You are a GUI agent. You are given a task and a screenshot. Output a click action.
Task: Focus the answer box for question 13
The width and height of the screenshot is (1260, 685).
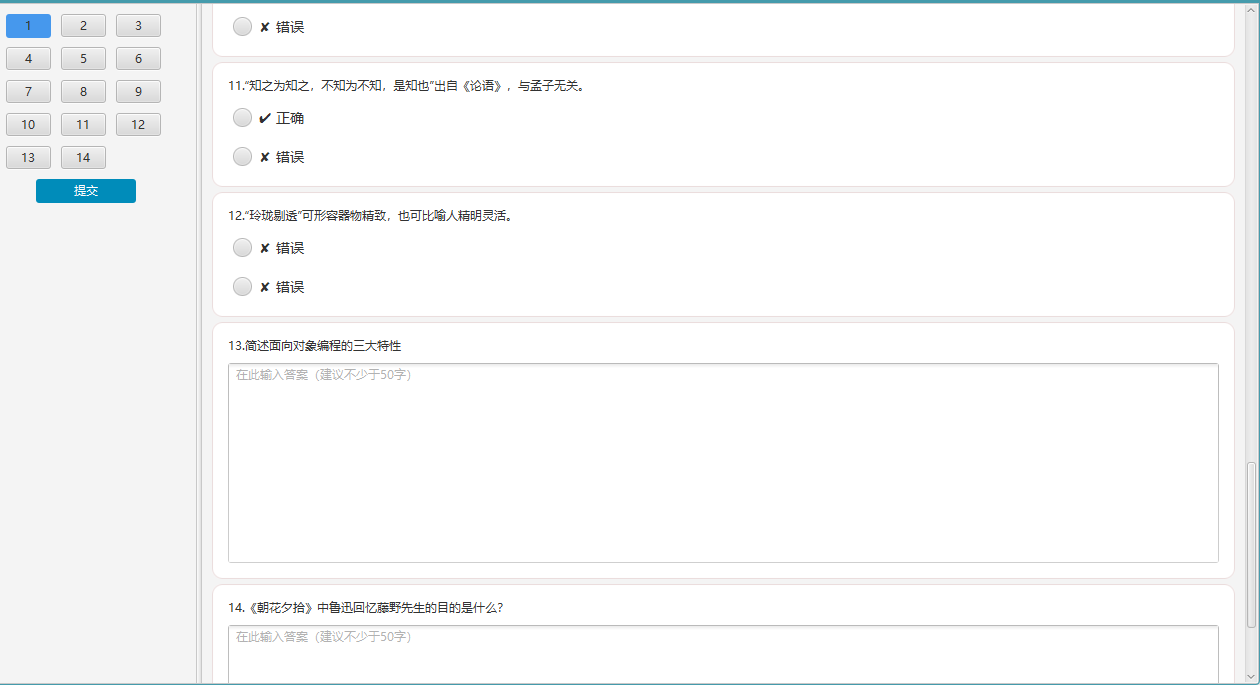(x=723, y=462)
